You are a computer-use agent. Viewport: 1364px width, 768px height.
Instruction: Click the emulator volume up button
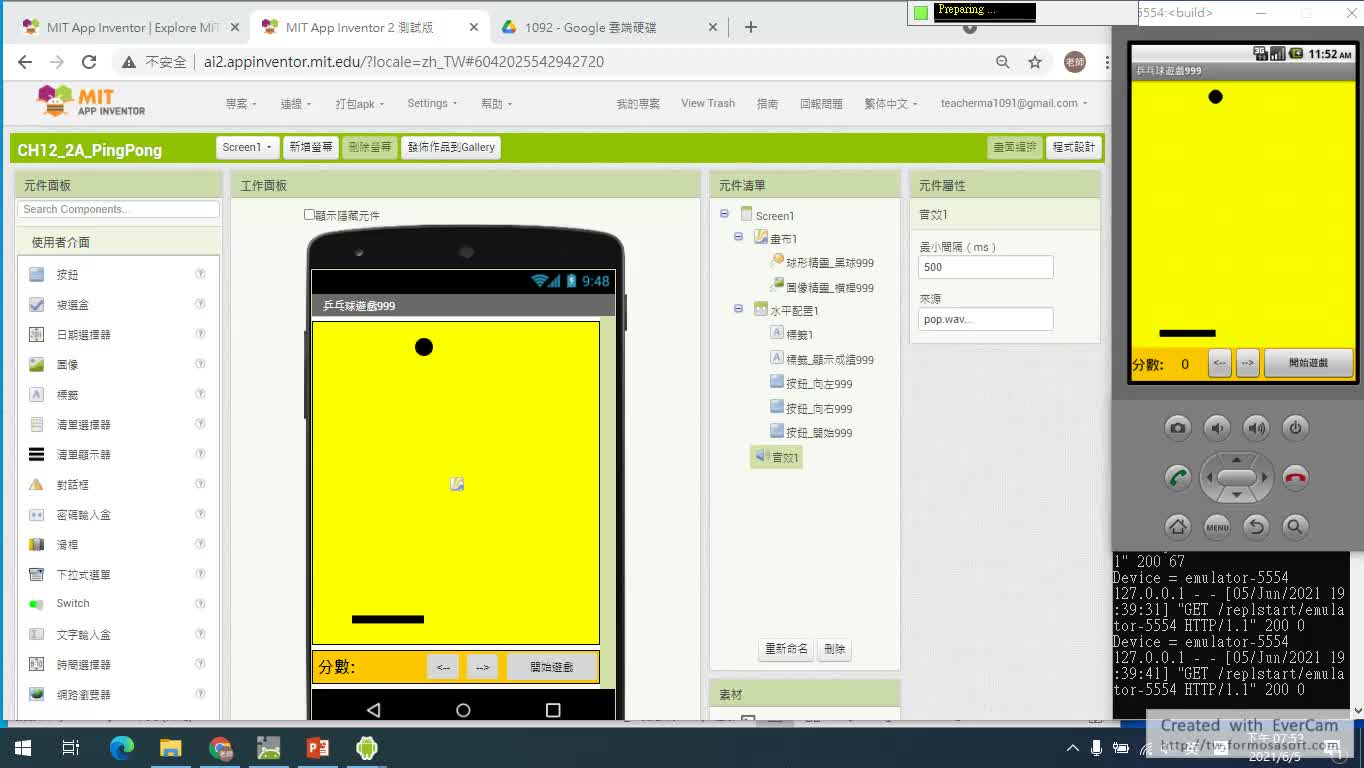[1256, 428]
